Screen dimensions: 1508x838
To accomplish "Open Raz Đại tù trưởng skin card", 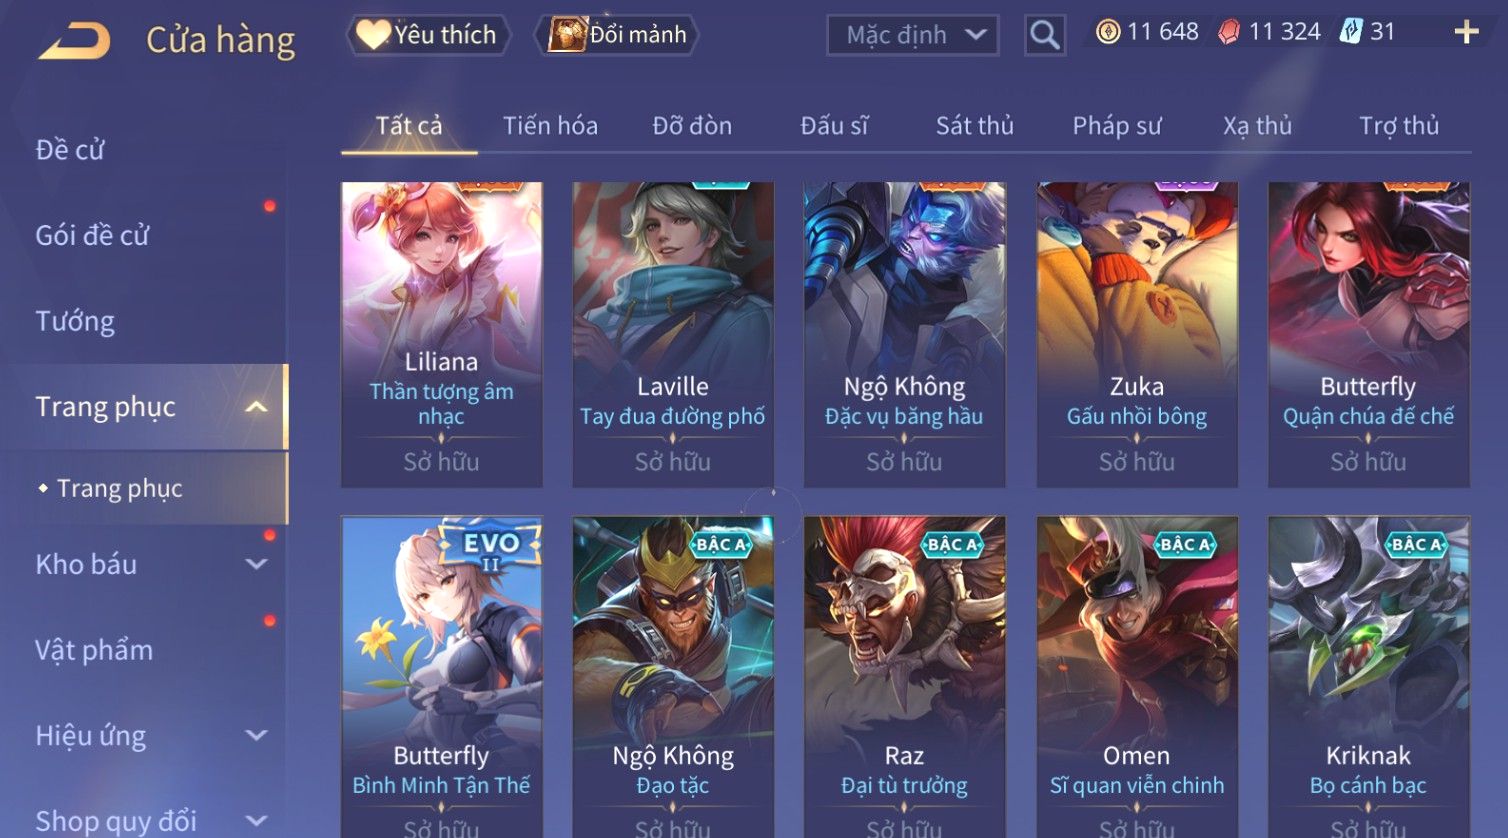I will 904,676.
